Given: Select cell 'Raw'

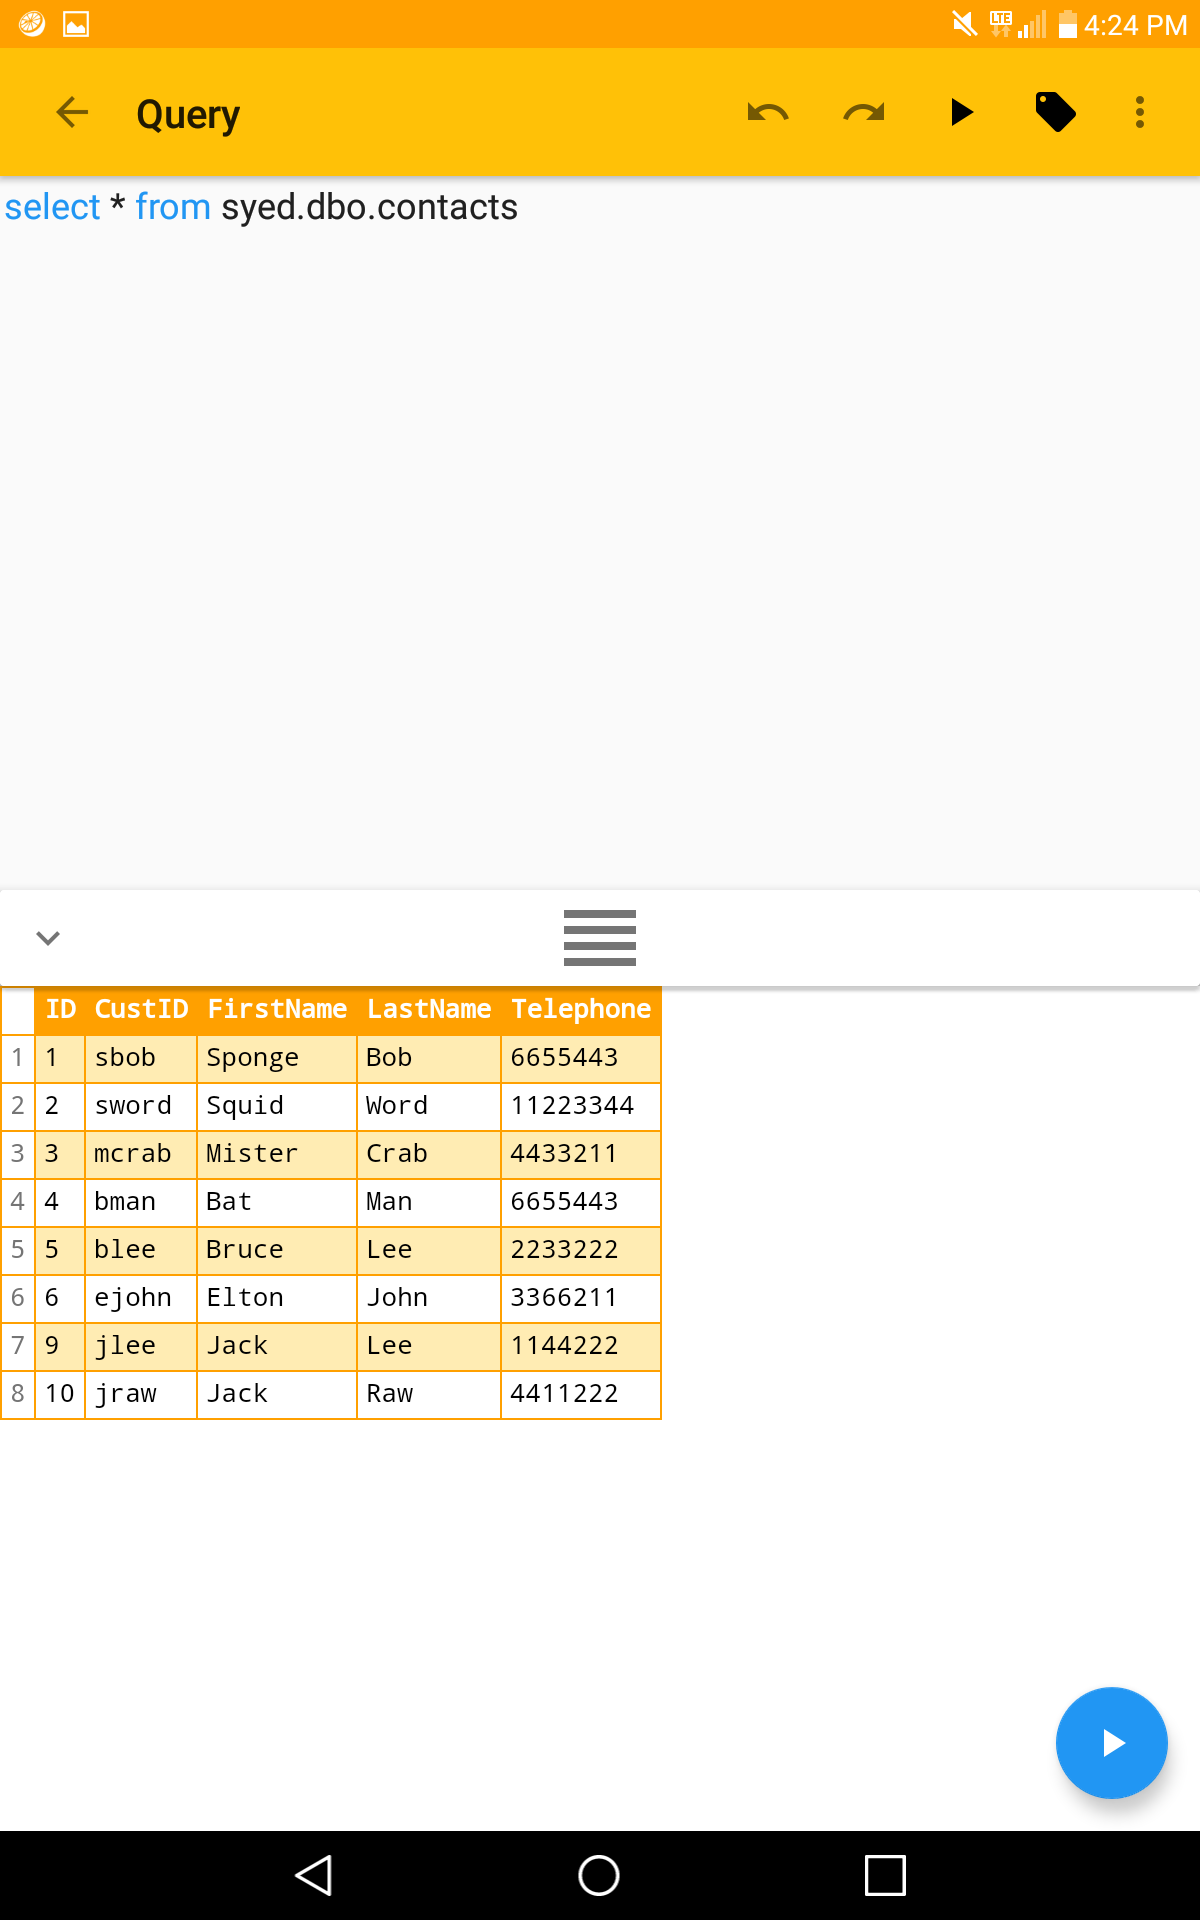Looking at the screenshot, I should click(x=429, y=1394).
